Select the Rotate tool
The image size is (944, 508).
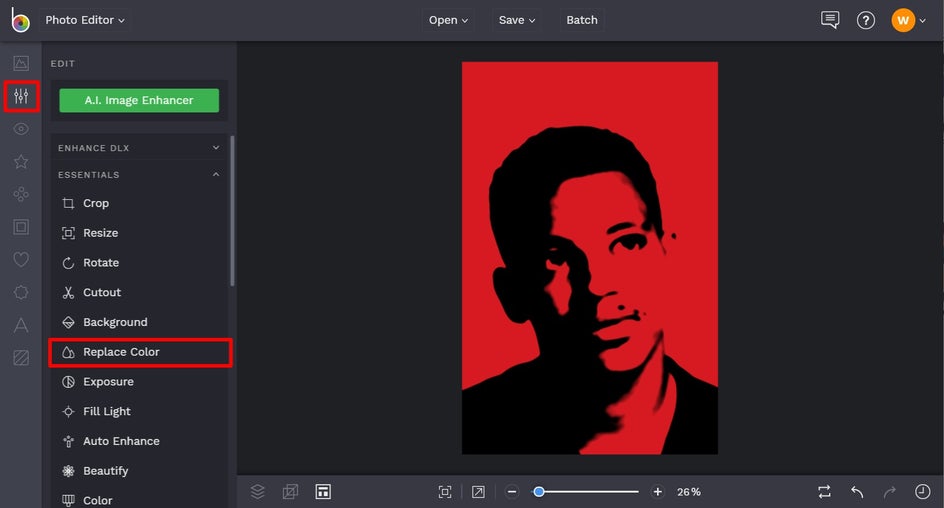139,262
